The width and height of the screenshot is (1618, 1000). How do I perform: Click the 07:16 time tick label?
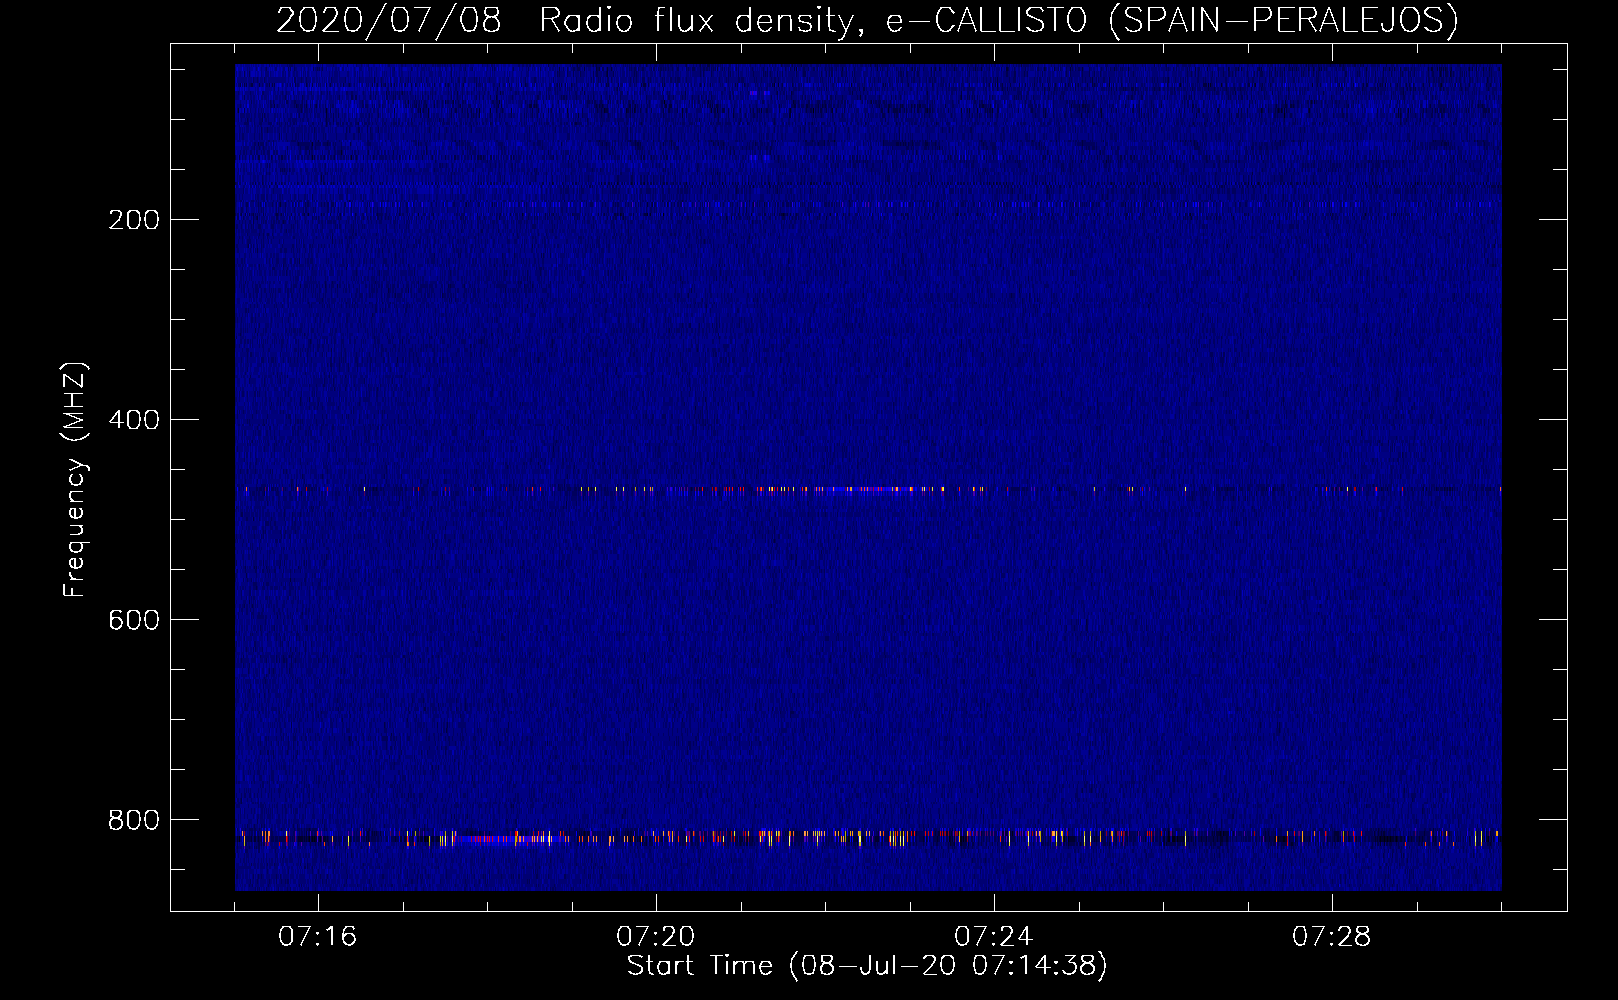[x=318, y=937]
